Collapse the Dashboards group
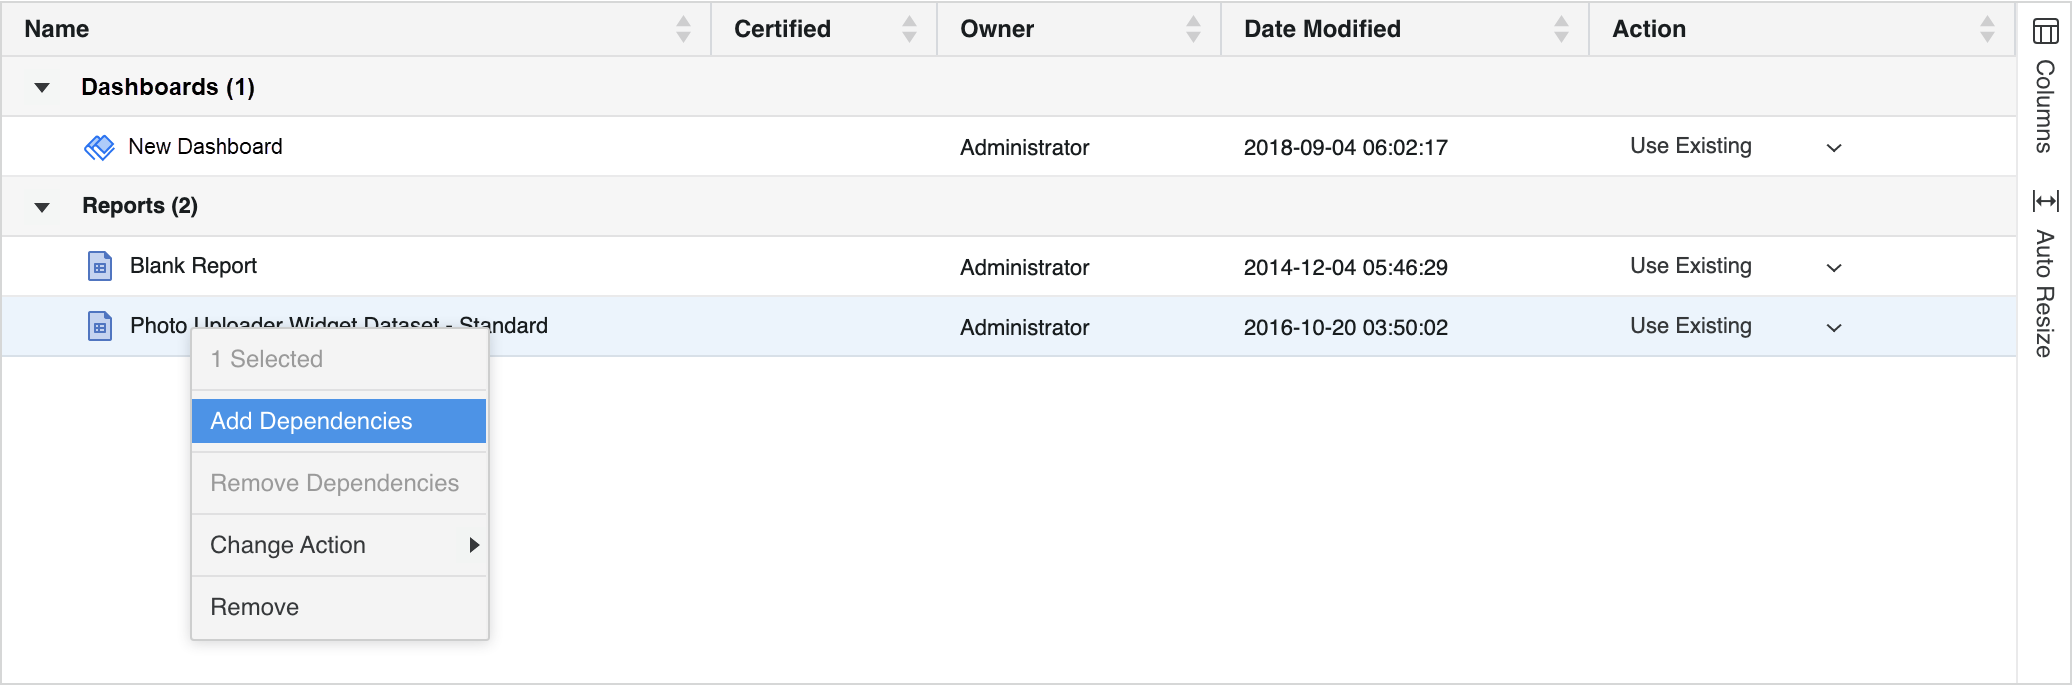The width and height of the screenshot is (2072, 685). (42, 88)
